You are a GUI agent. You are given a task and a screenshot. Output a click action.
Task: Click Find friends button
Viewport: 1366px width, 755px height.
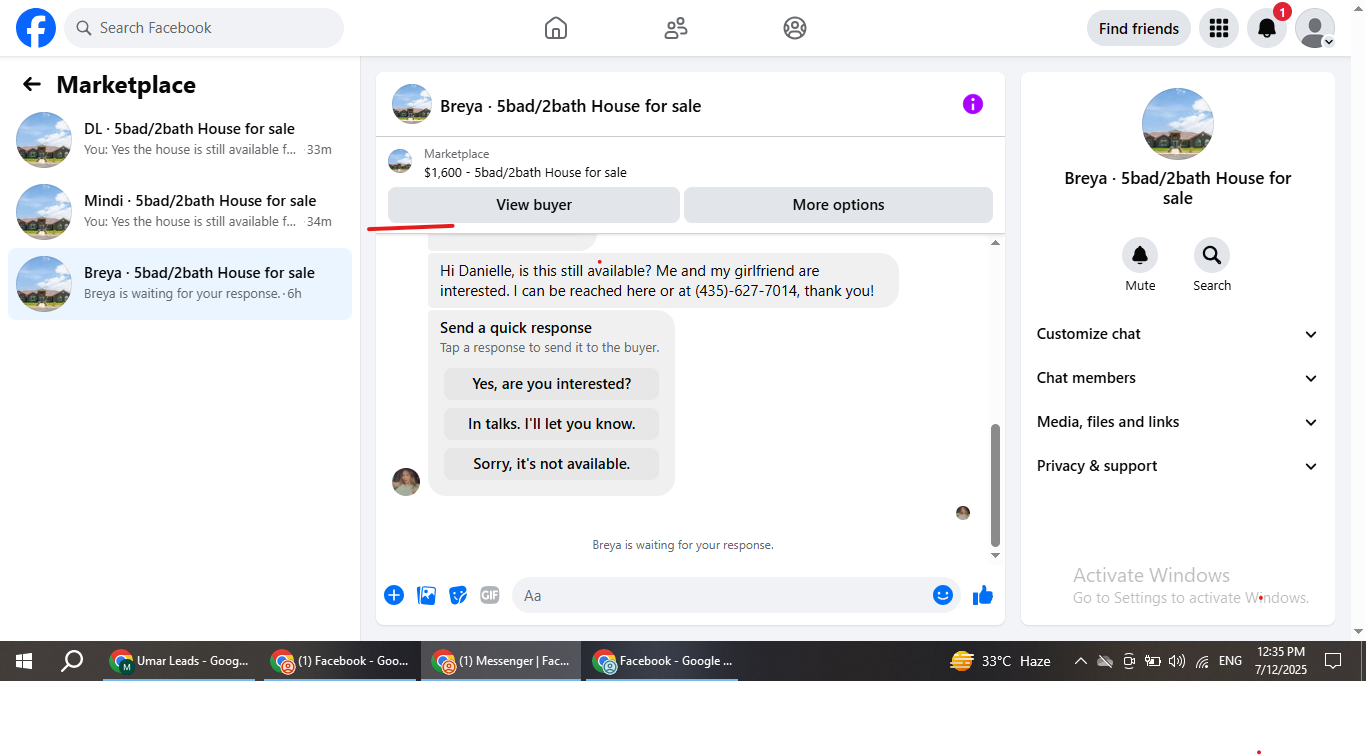pos(1139,28)
